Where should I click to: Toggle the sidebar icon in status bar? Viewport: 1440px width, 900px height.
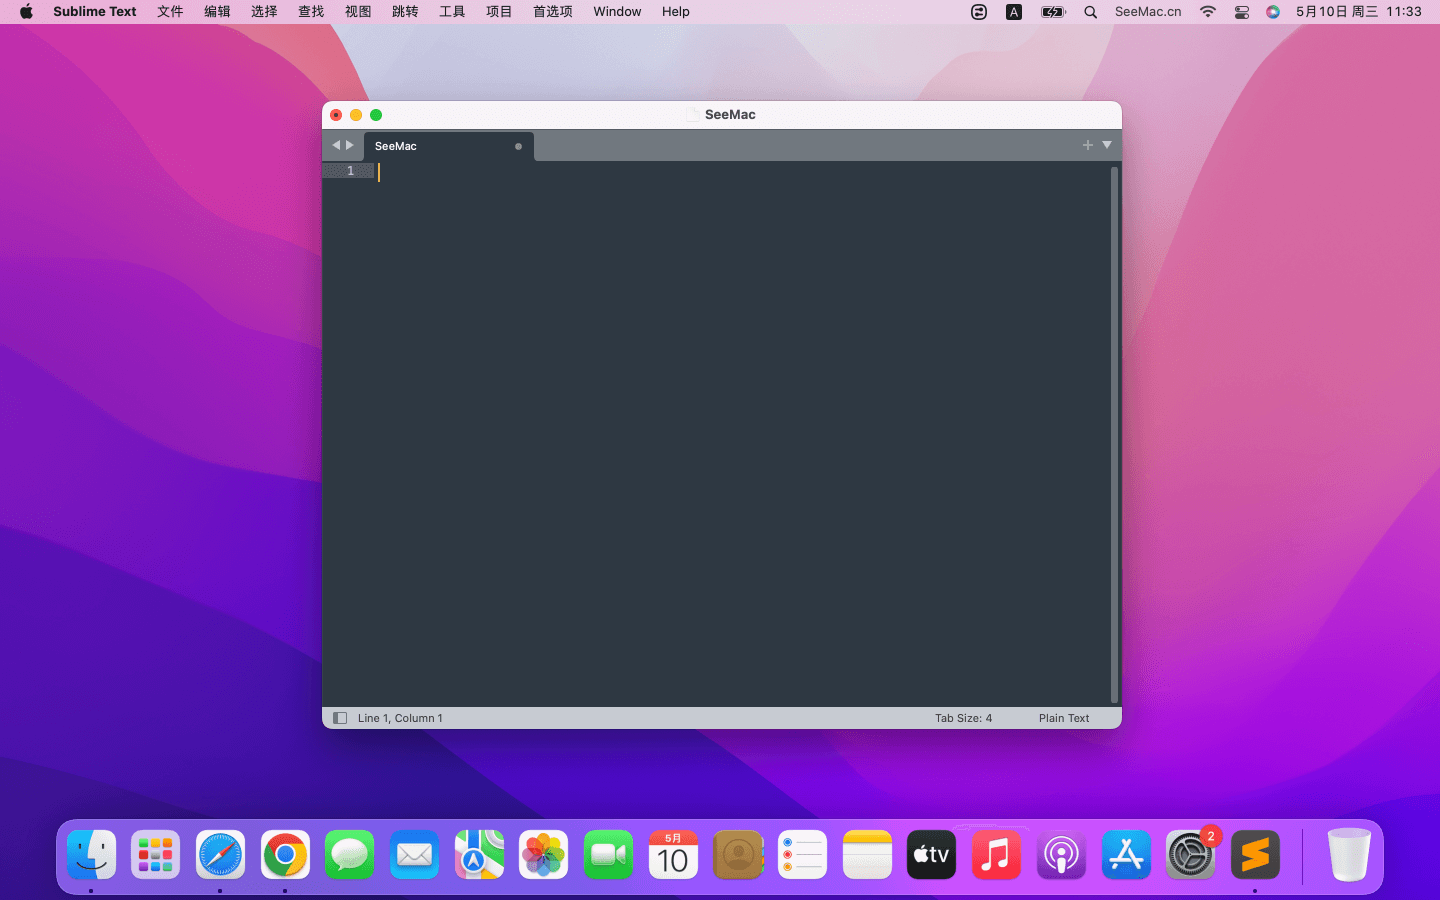(x=340, y=718)
